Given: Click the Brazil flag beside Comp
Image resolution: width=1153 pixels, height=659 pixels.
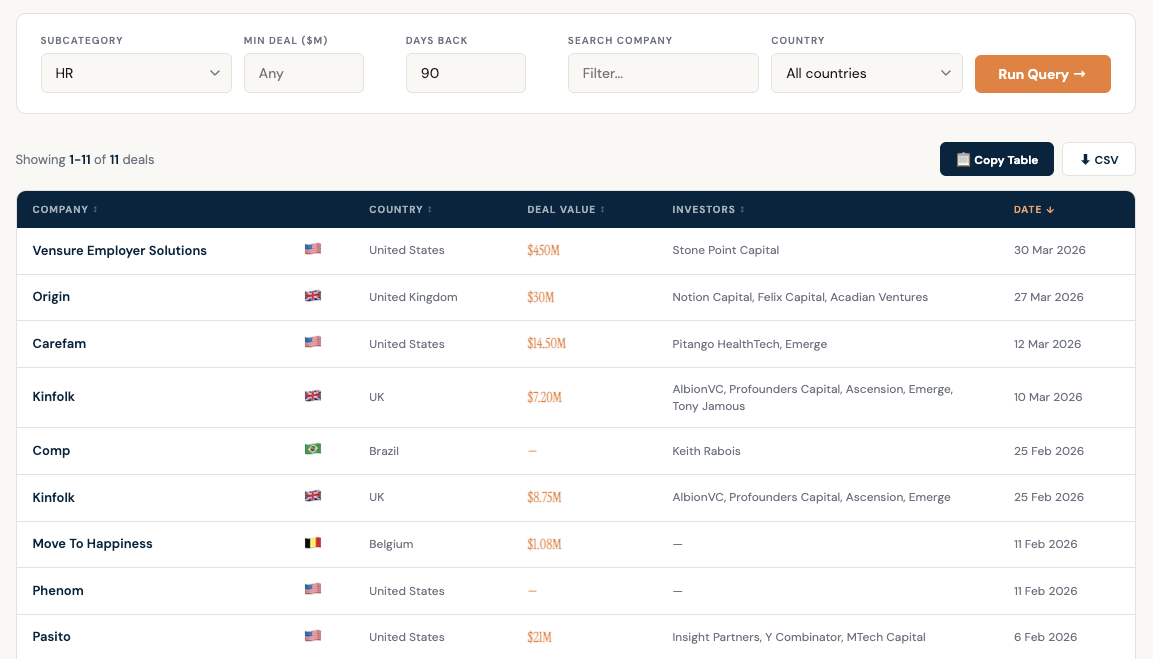Looking at the screenshot, I should point(311,448).
